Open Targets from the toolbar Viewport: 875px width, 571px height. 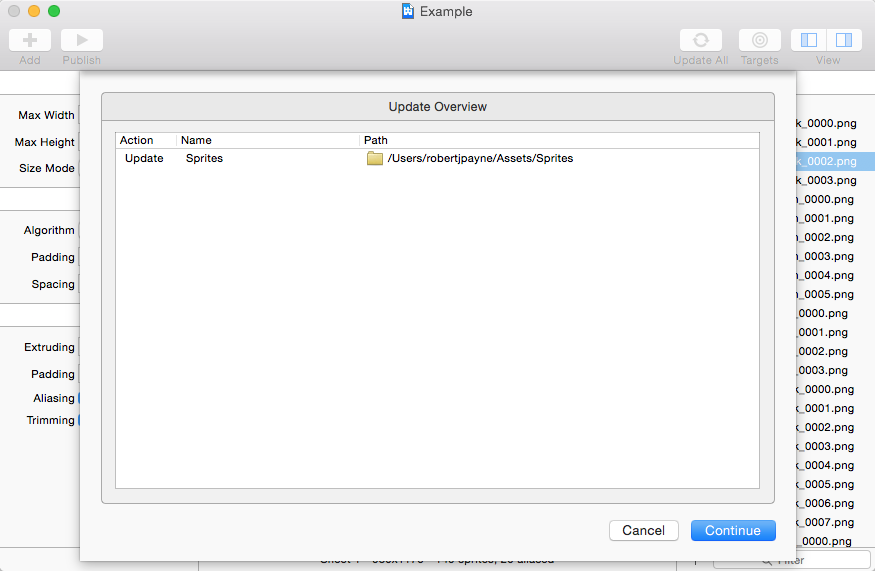(759, 40)
